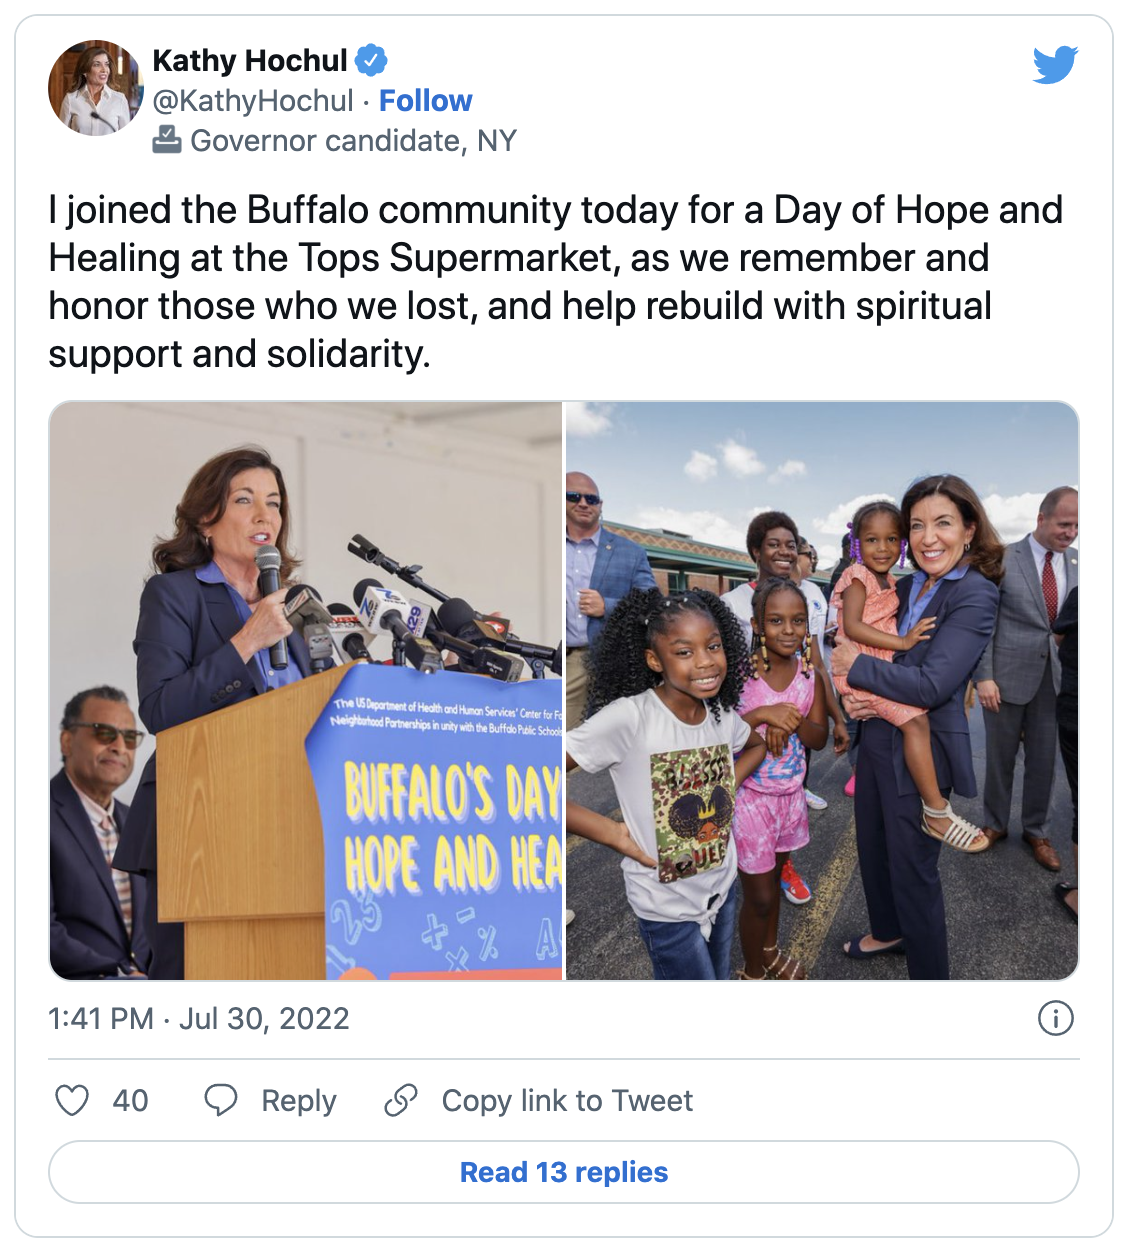Screen dimensions: 1124x1240
Task: Click the Governor candidate, NY label
Action: point(353,140)
